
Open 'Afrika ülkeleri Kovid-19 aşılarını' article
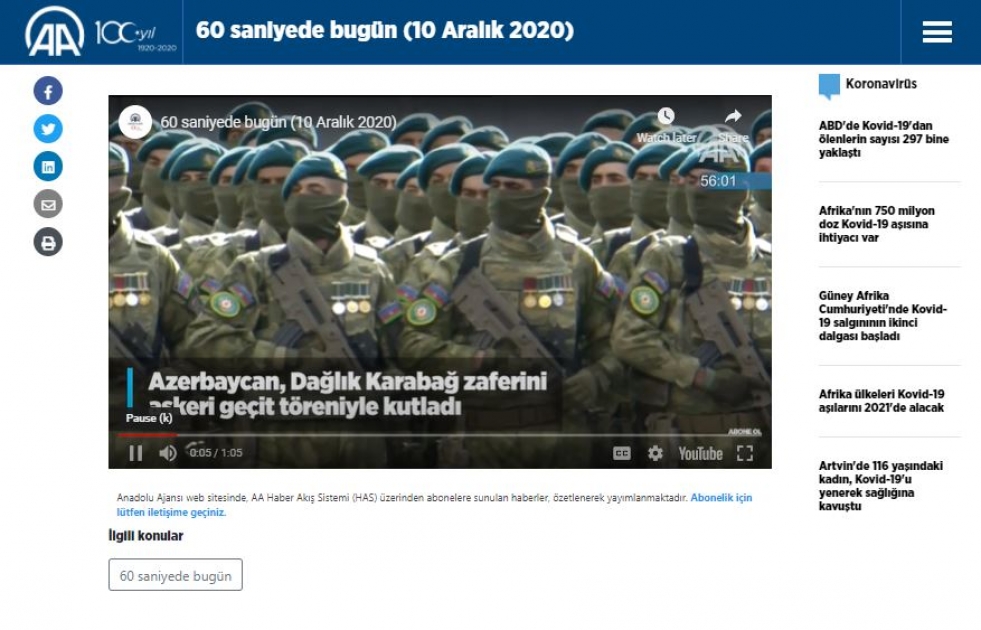[x=882, y=401]
